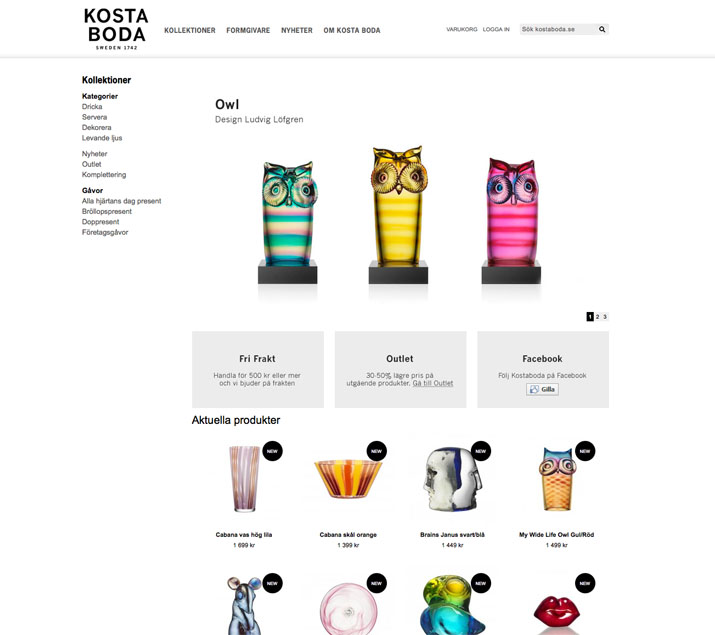Image resolution: width=715 pixels, height=635 pixels.
Task: Follow the Gå till Outlet link
Action: (433, 383)
